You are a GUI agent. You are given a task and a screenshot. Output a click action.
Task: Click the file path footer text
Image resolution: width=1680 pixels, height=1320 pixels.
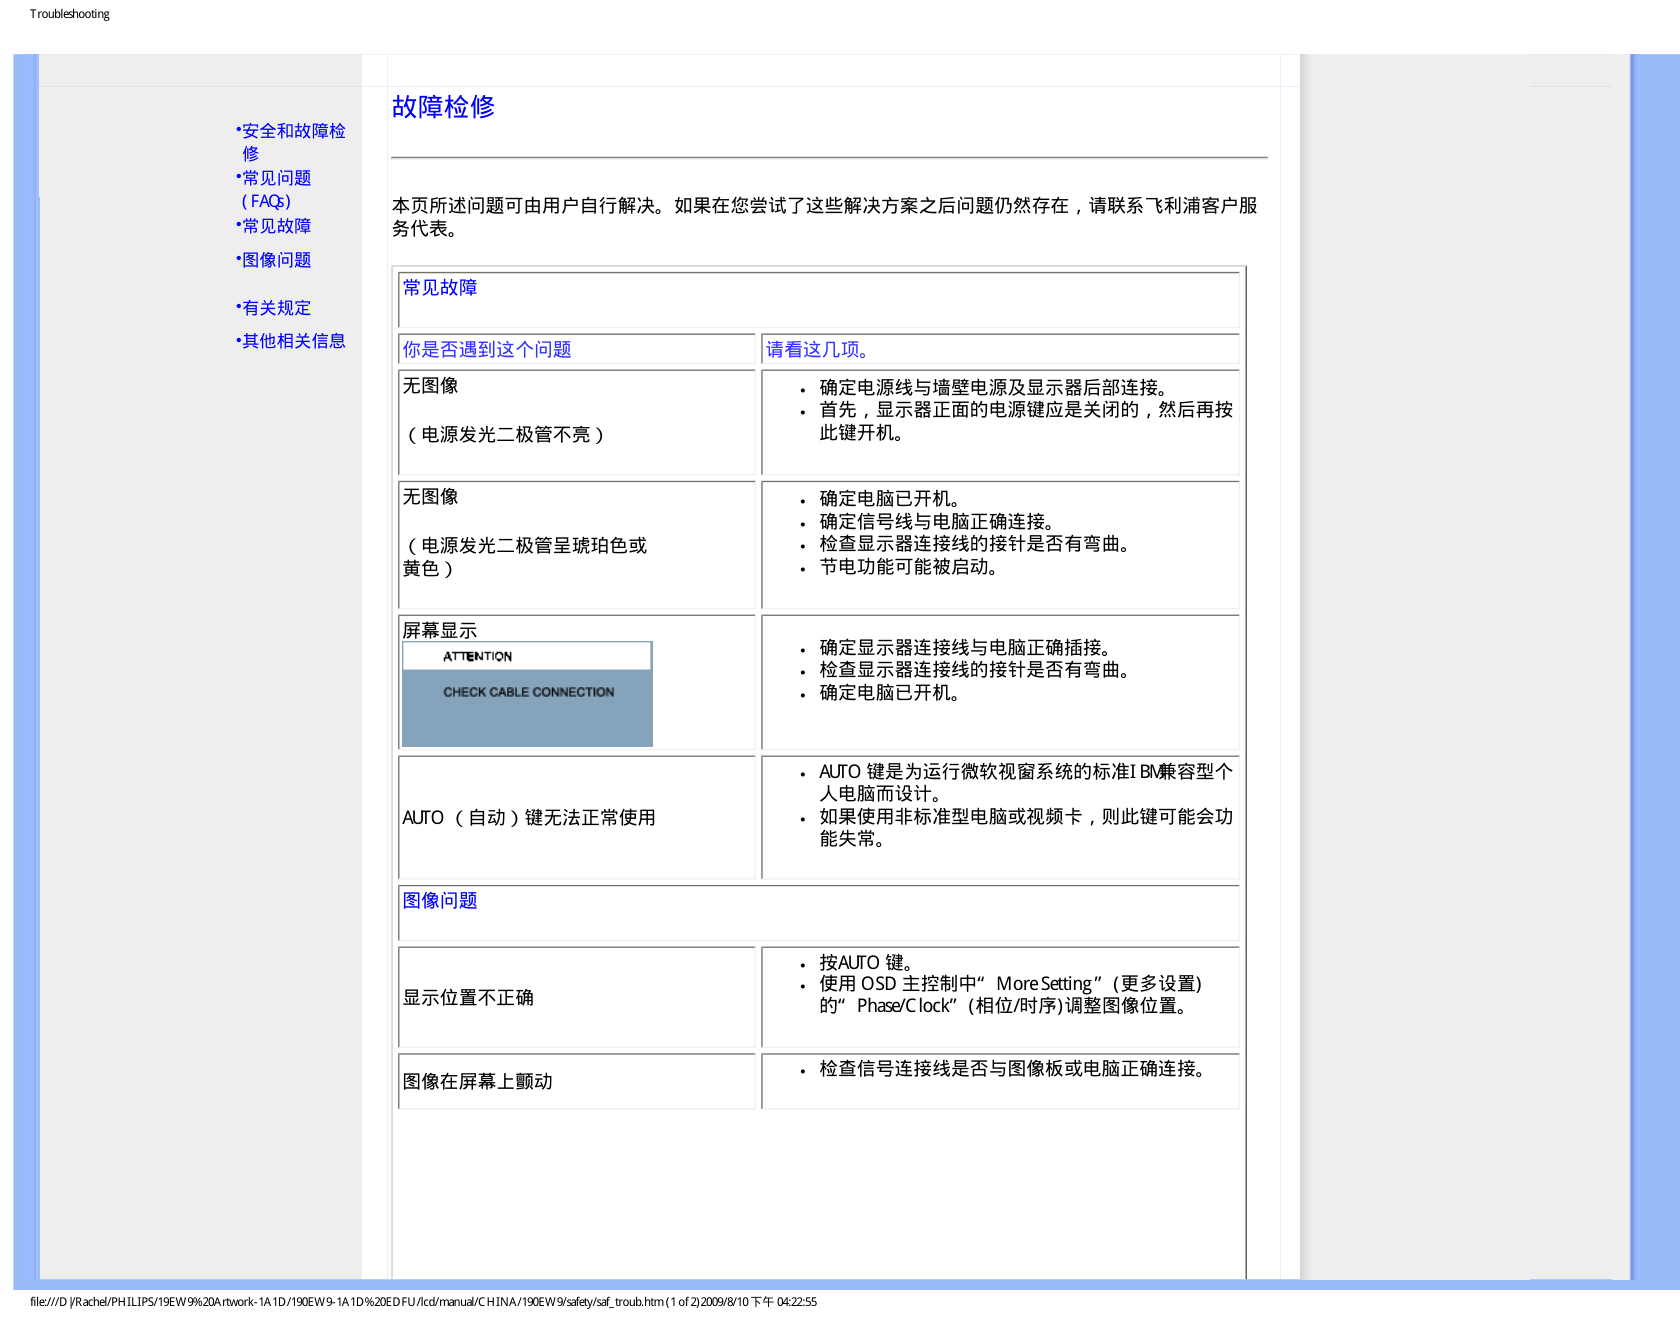(423, 1302)
